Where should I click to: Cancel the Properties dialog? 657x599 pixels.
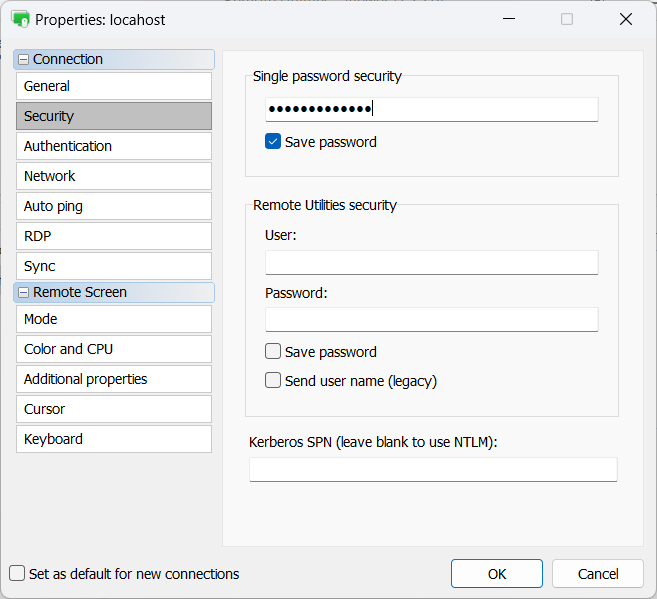(x=598, y=574)
